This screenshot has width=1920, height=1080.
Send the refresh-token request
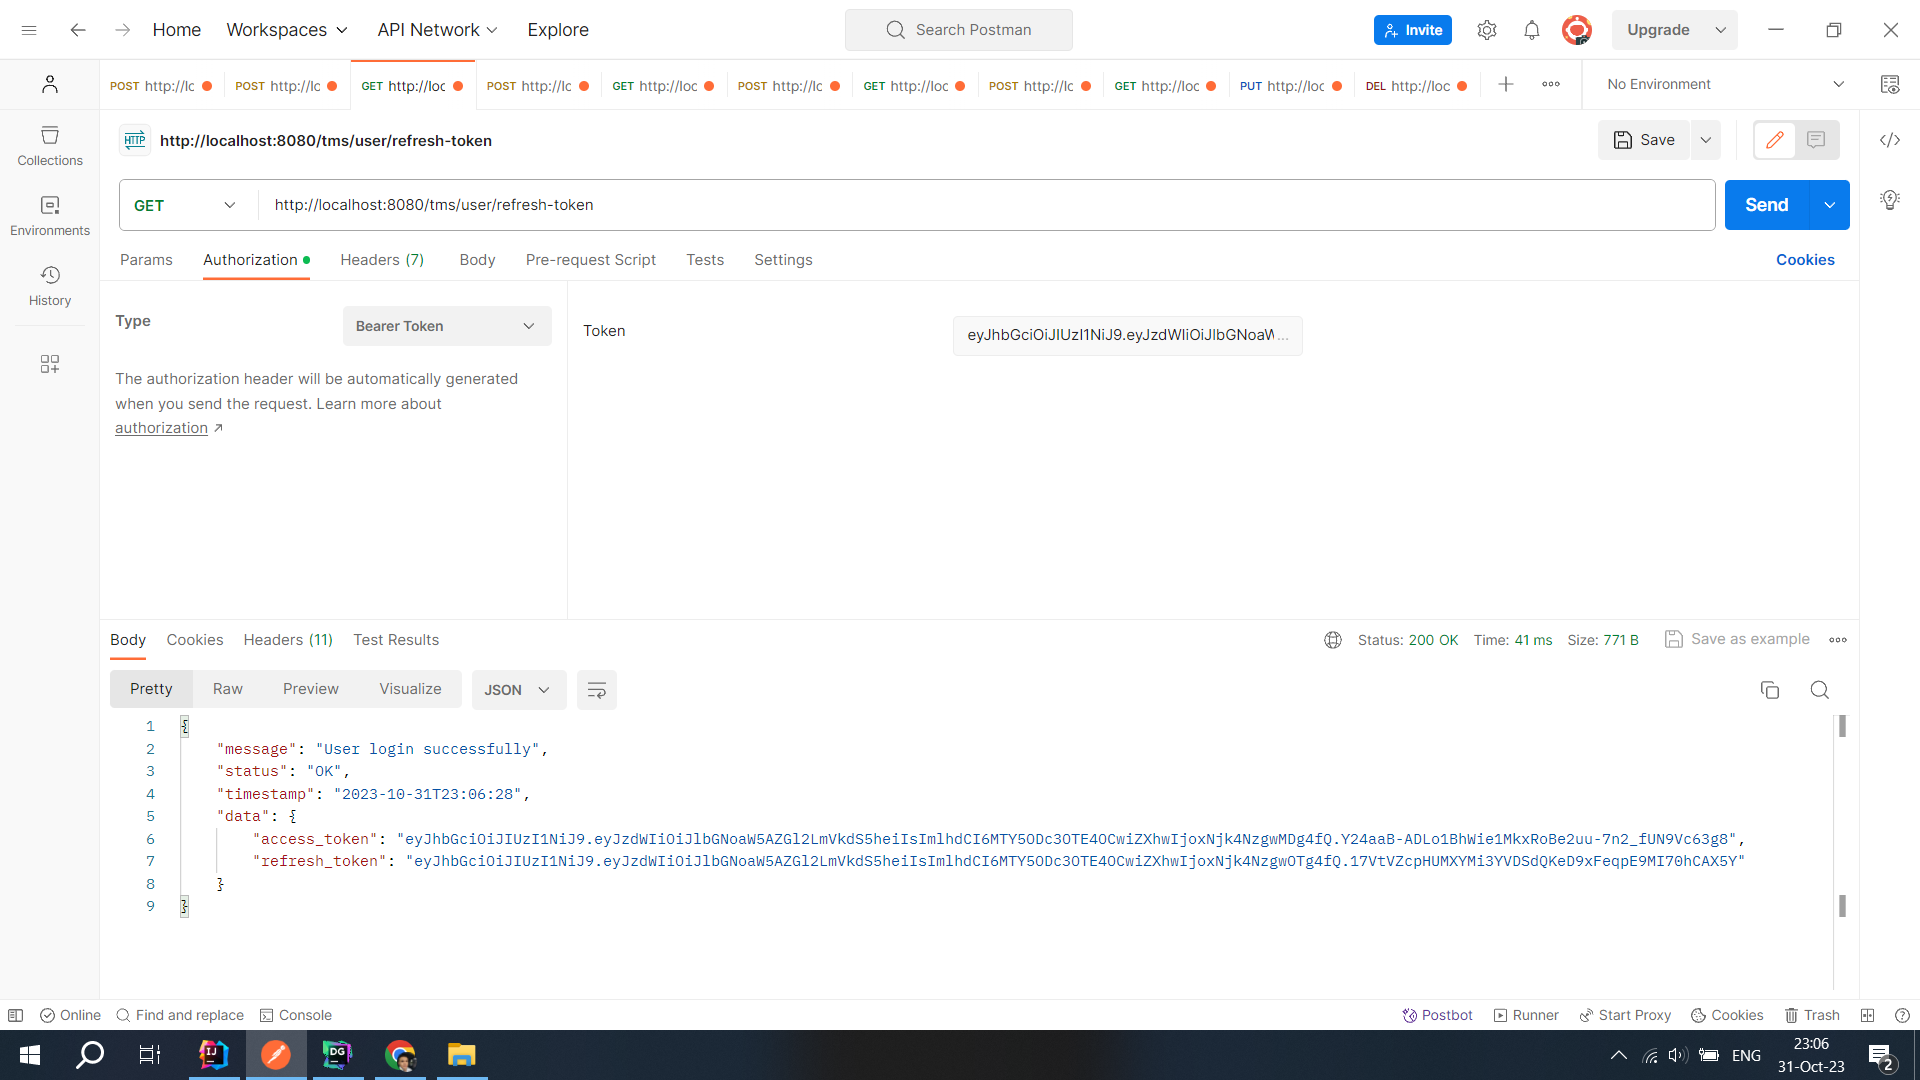coord(1766,204)
